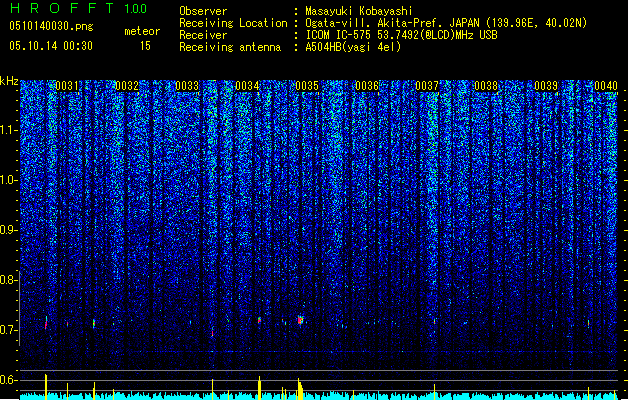The image size is (629, 400).
Task: Click the 0040 time marker
Action: tap(606, 86)
